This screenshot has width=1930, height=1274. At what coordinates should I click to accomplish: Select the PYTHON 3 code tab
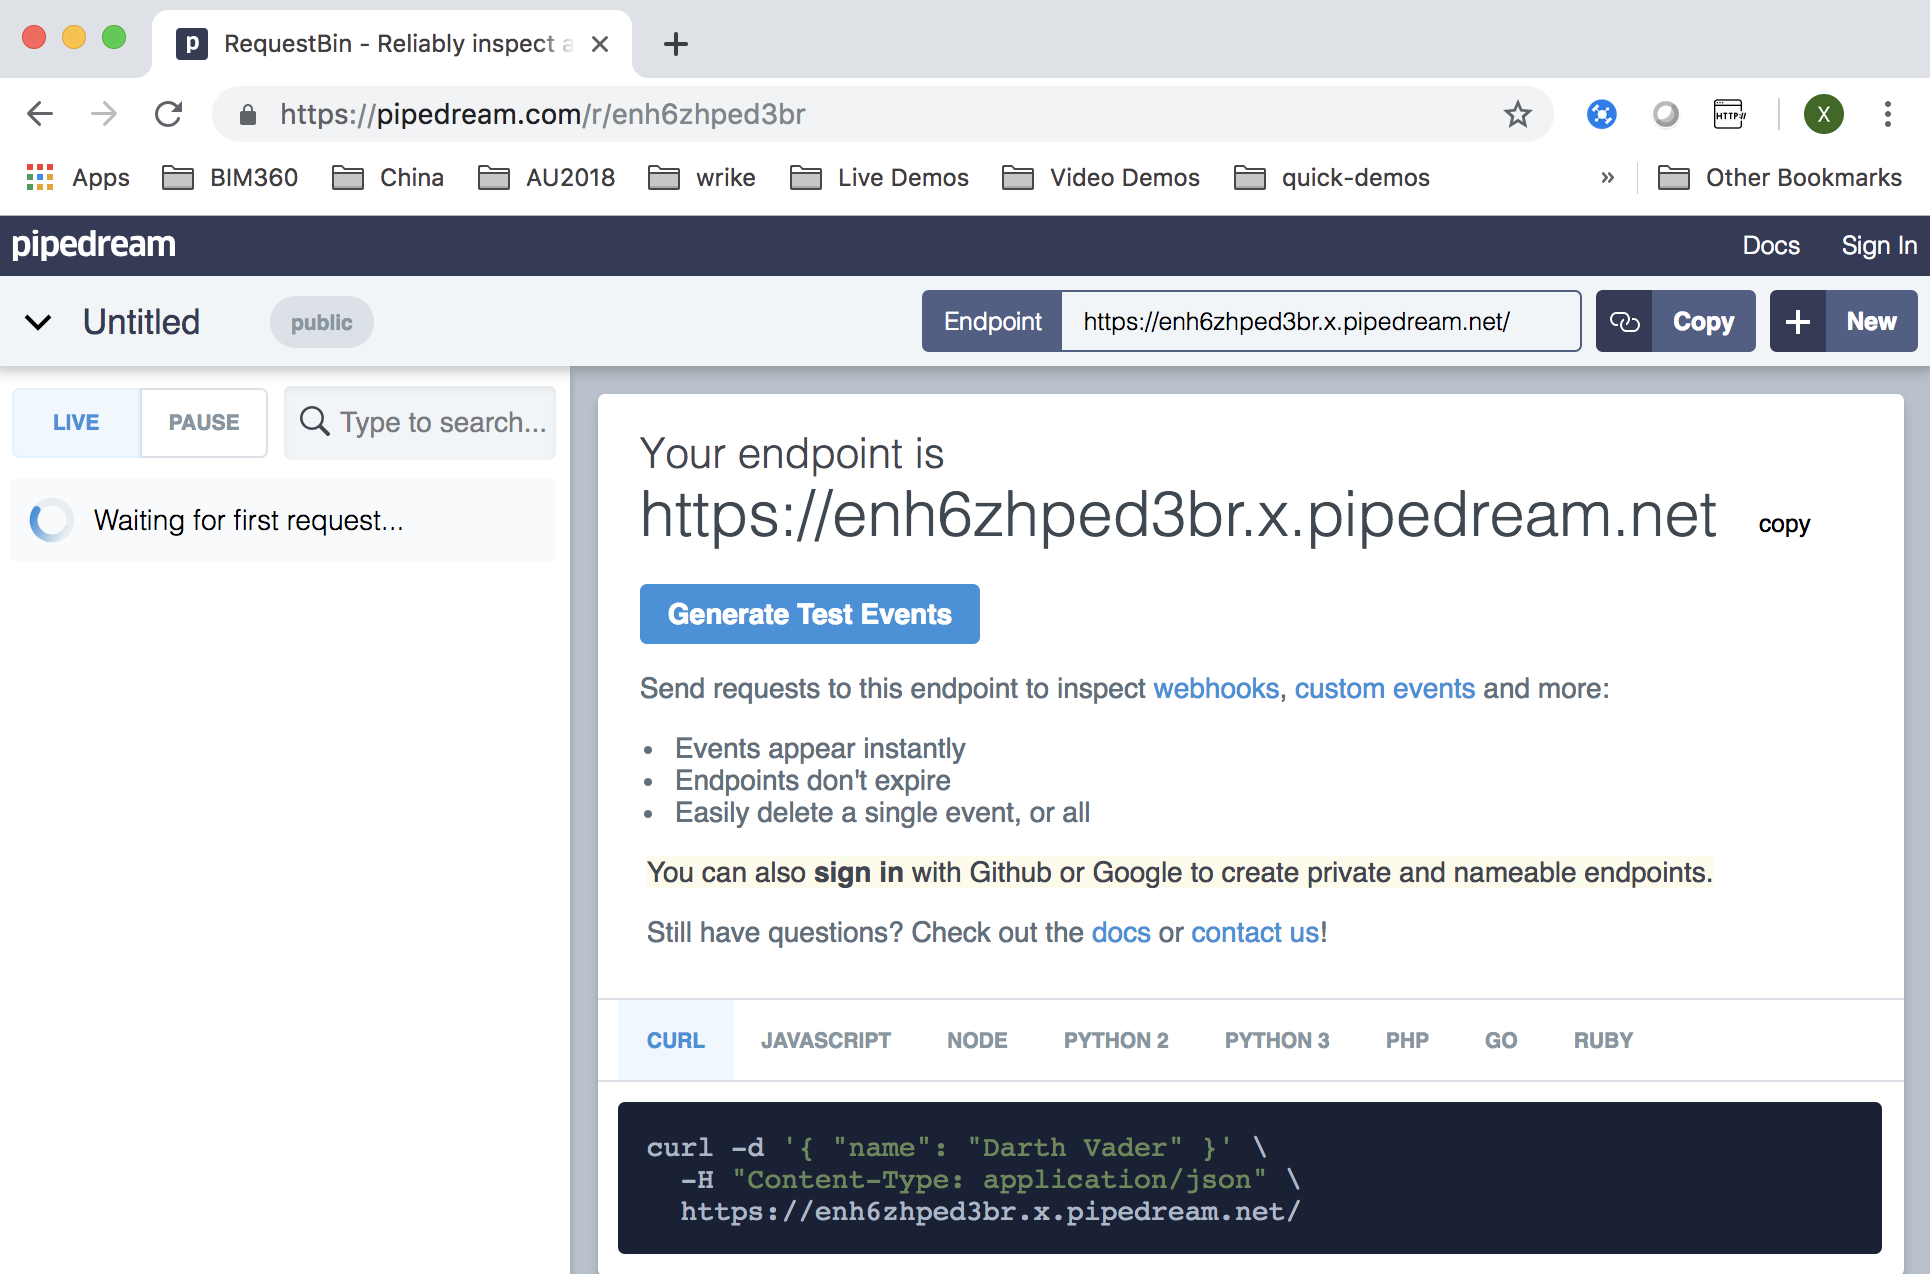point(1277,1040)
